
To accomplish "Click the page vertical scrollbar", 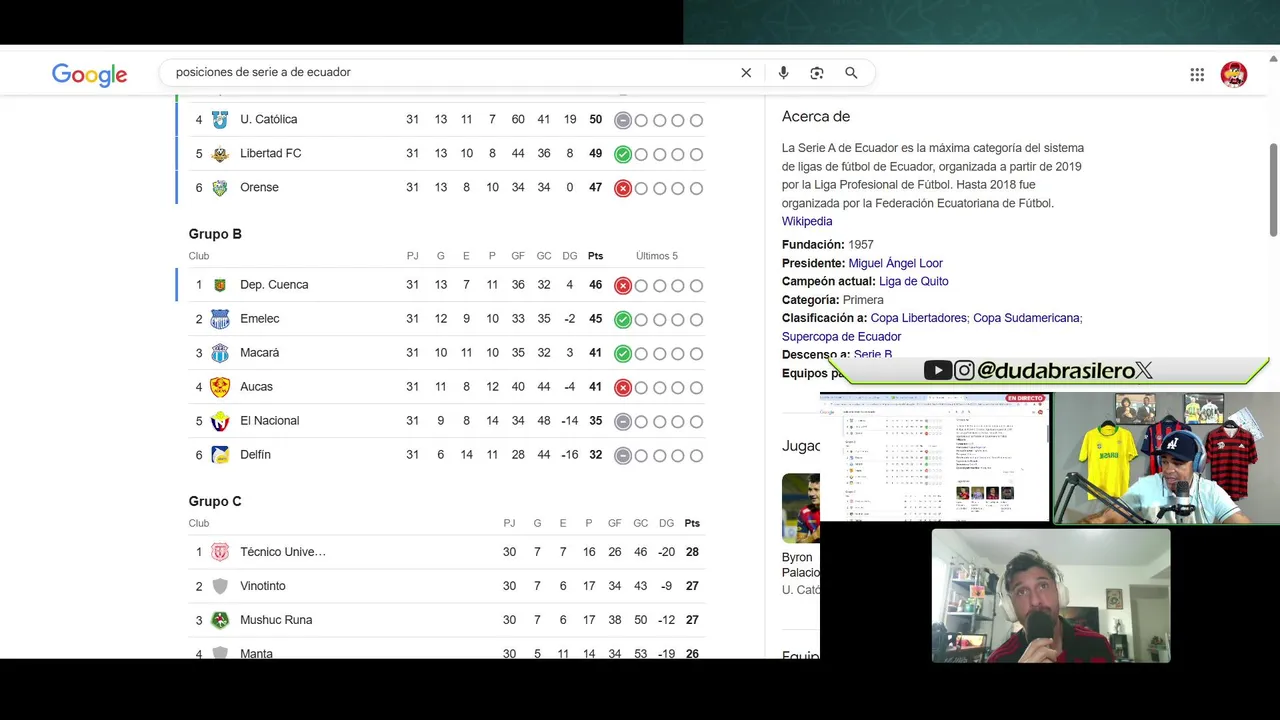I will (1273, 190).
